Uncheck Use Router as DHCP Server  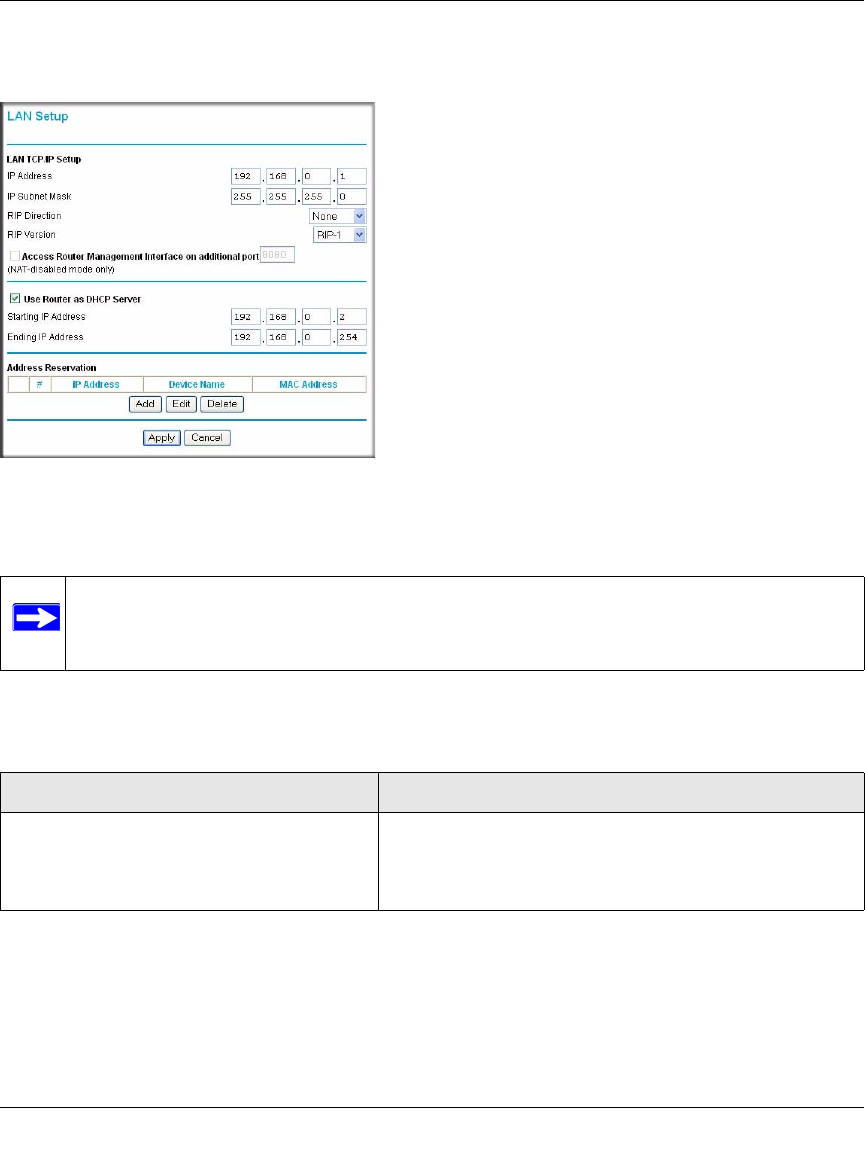(14, 298)
